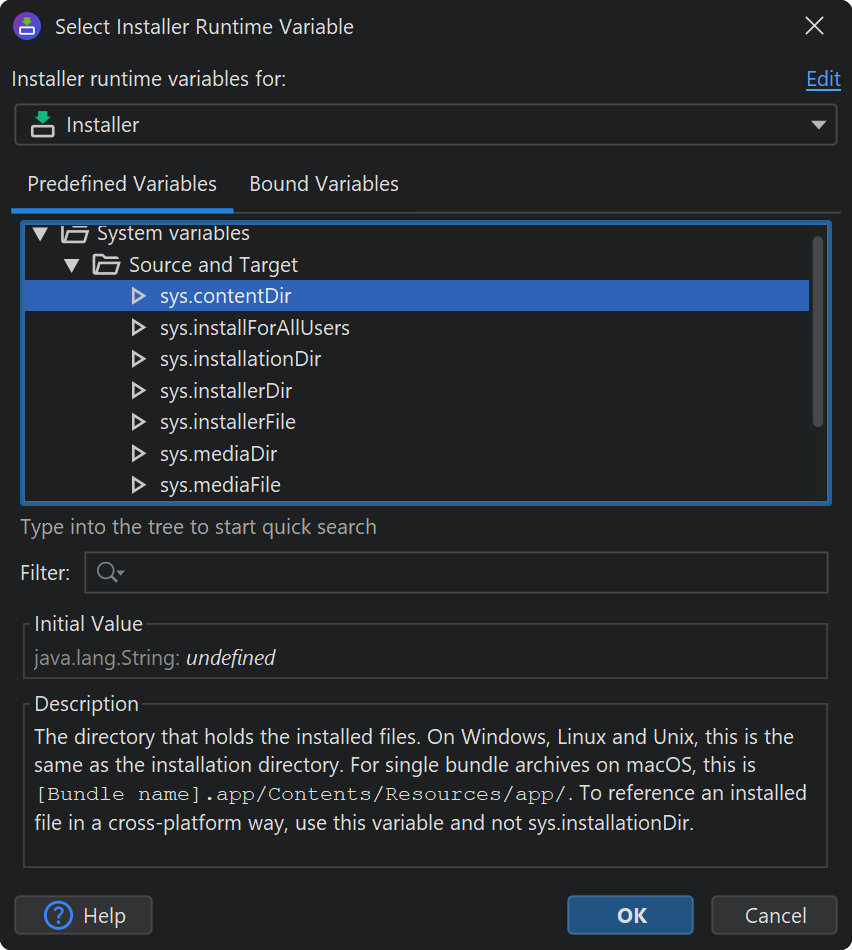852x950 pixels.
Task: Click into the Filter text field
Action: 470,573
